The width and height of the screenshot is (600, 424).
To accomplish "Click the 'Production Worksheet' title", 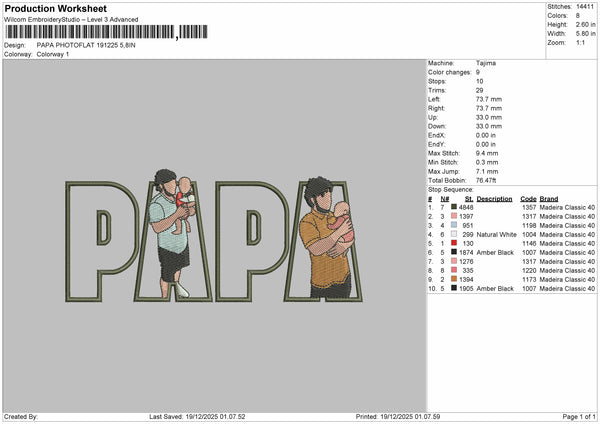I will point(56,8).
